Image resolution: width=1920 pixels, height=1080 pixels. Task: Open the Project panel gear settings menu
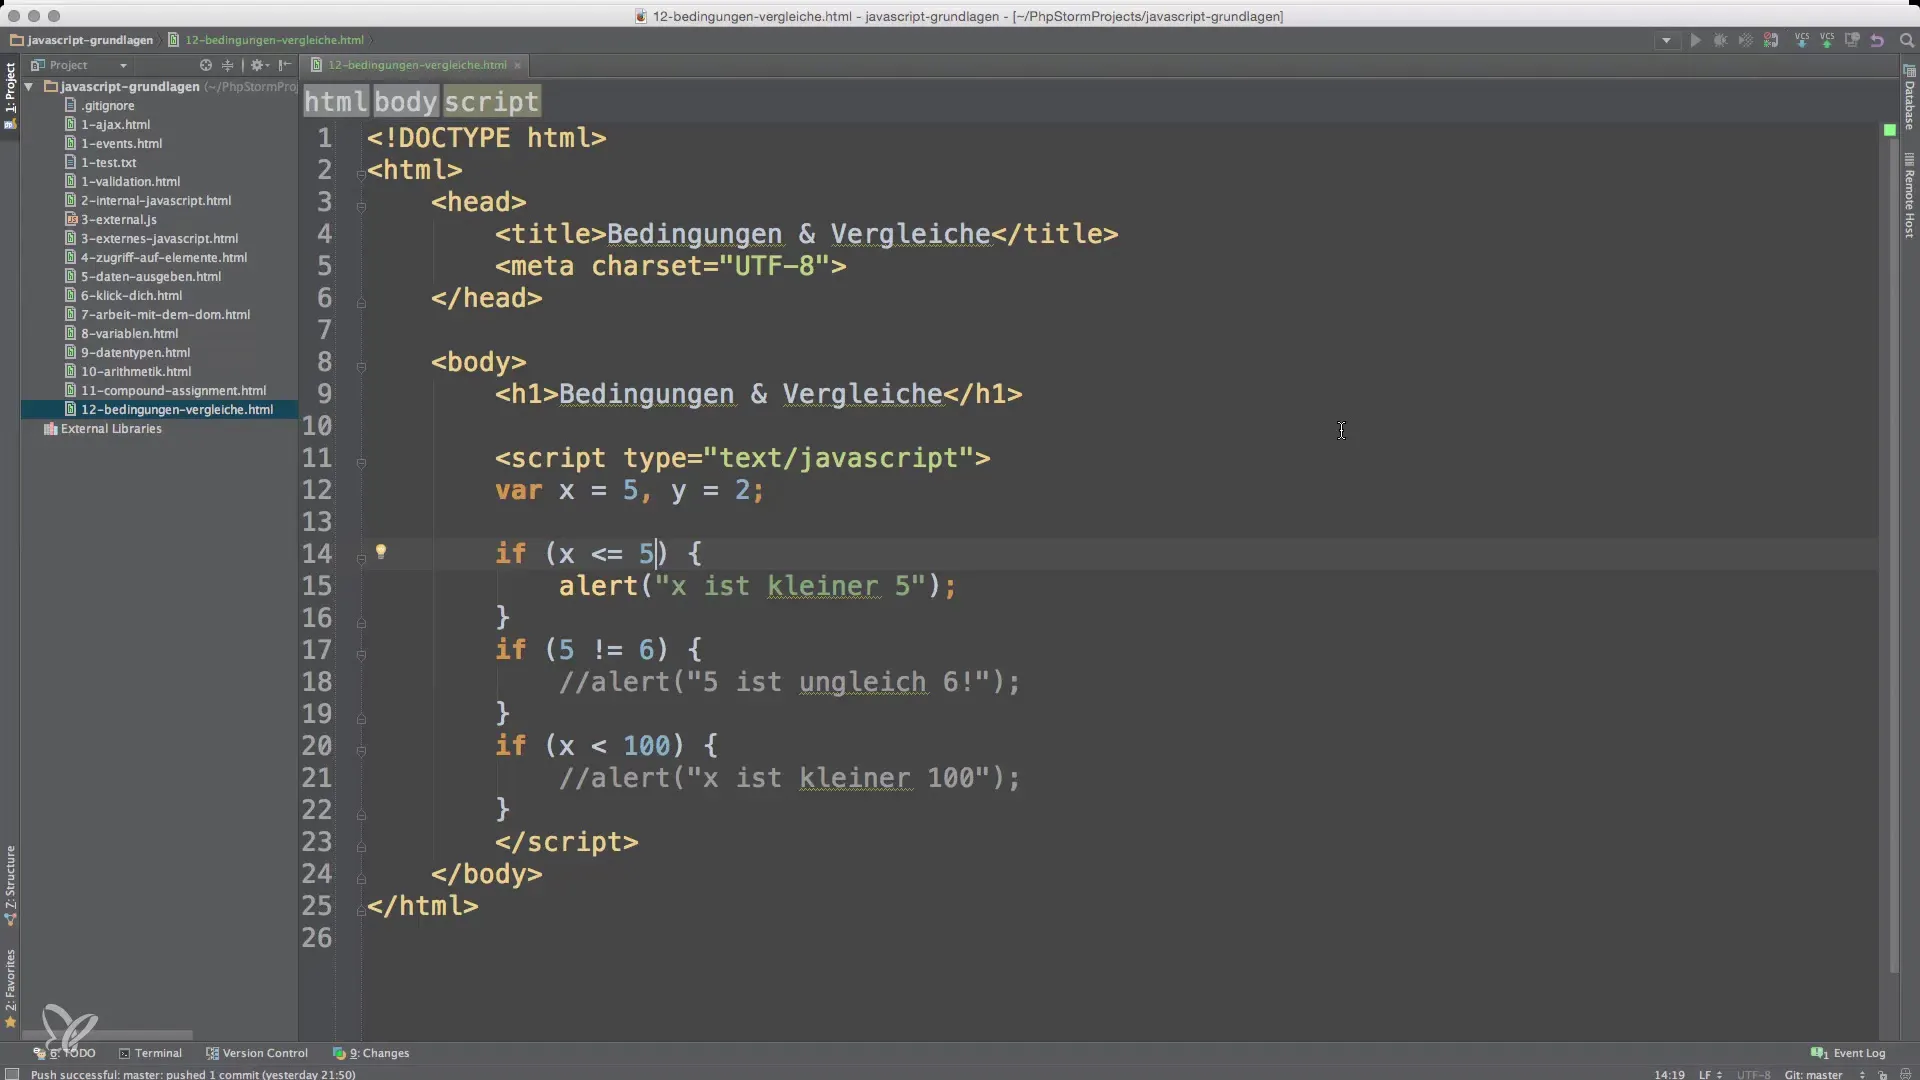tap(259, 65)
